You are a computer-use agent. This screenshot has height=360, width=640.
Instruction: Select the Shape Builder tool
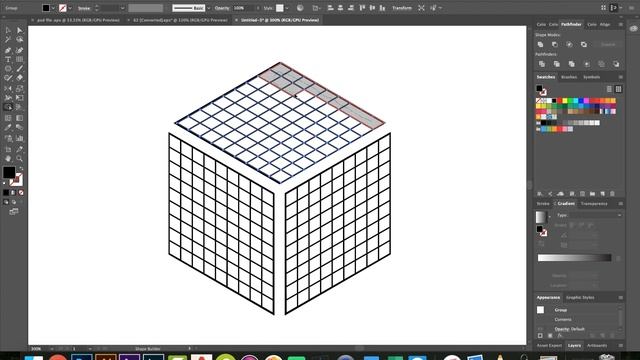(8, 107)
